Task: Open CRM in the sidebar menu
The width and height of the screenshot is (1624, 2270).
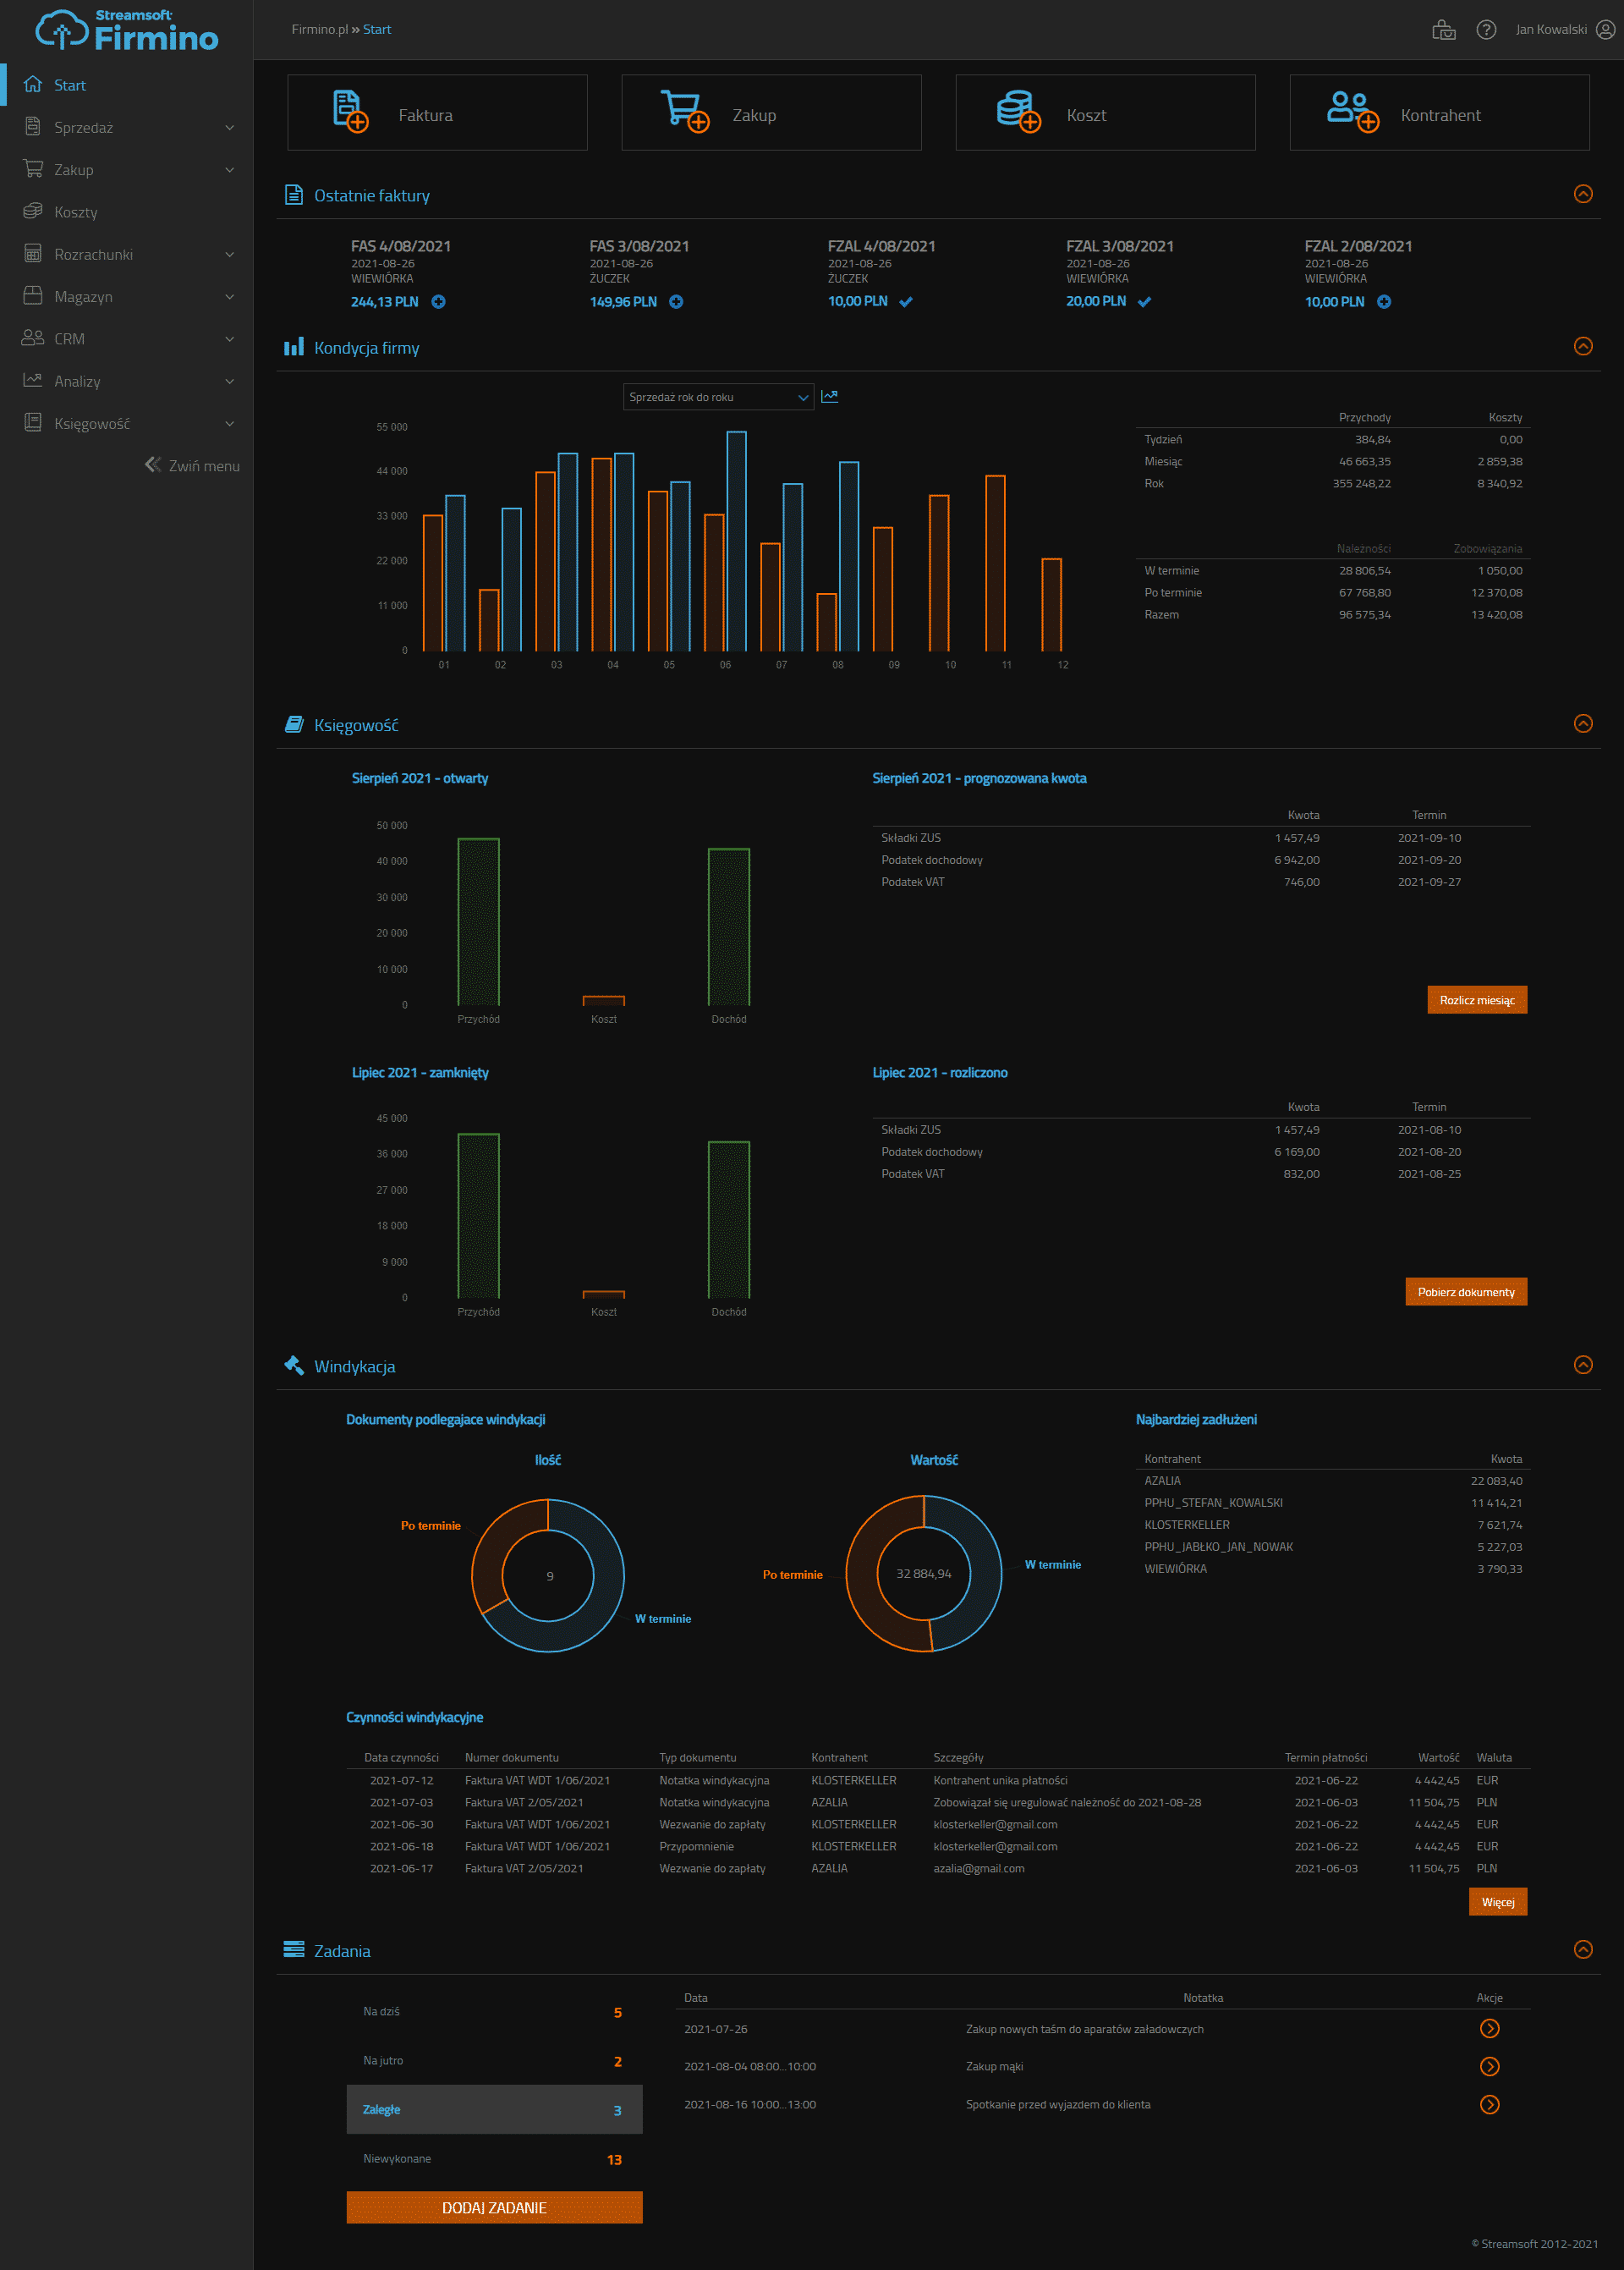Action: pos(126,338)
